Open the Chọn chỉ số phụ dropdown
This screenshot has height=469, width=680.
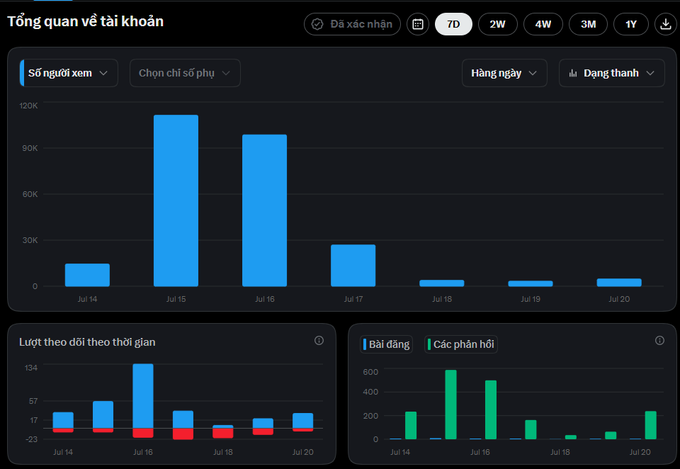tap(185, 73)
